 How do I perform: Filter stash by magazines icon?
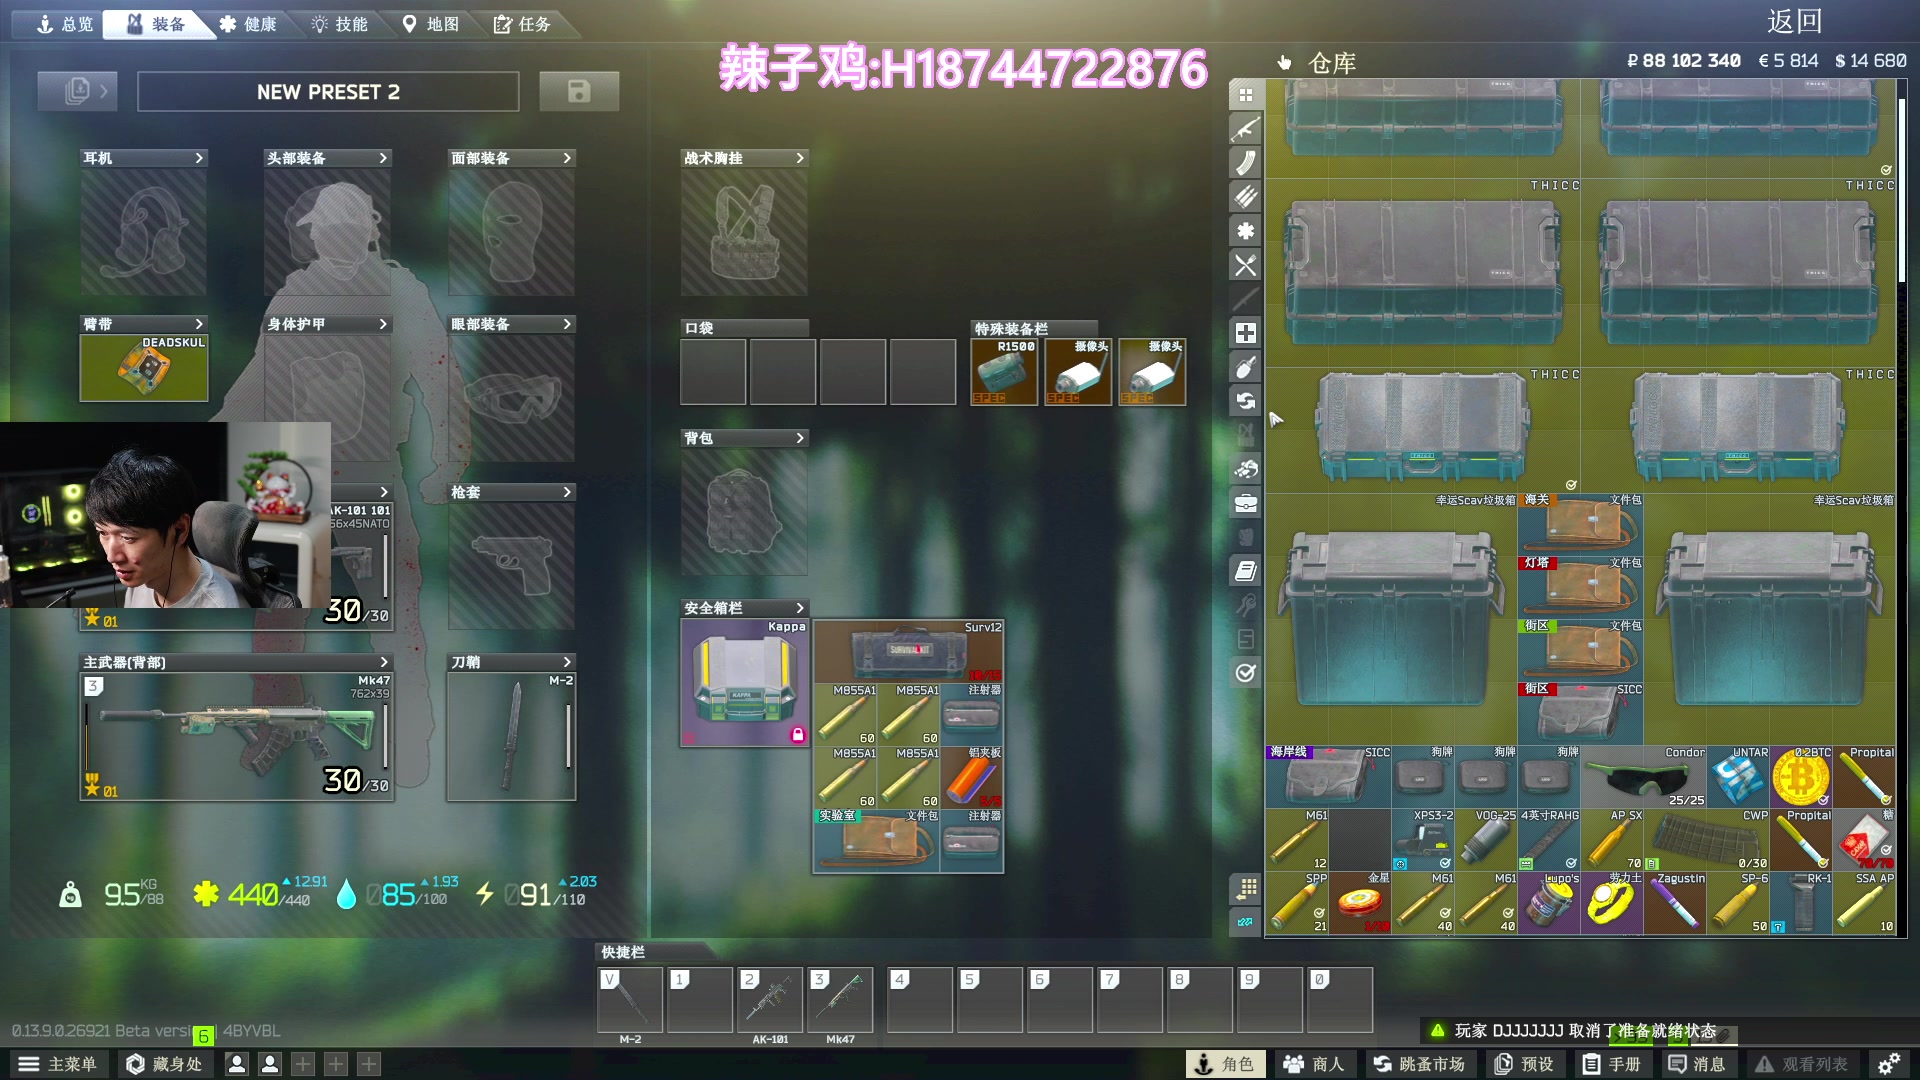(1245, 163)
